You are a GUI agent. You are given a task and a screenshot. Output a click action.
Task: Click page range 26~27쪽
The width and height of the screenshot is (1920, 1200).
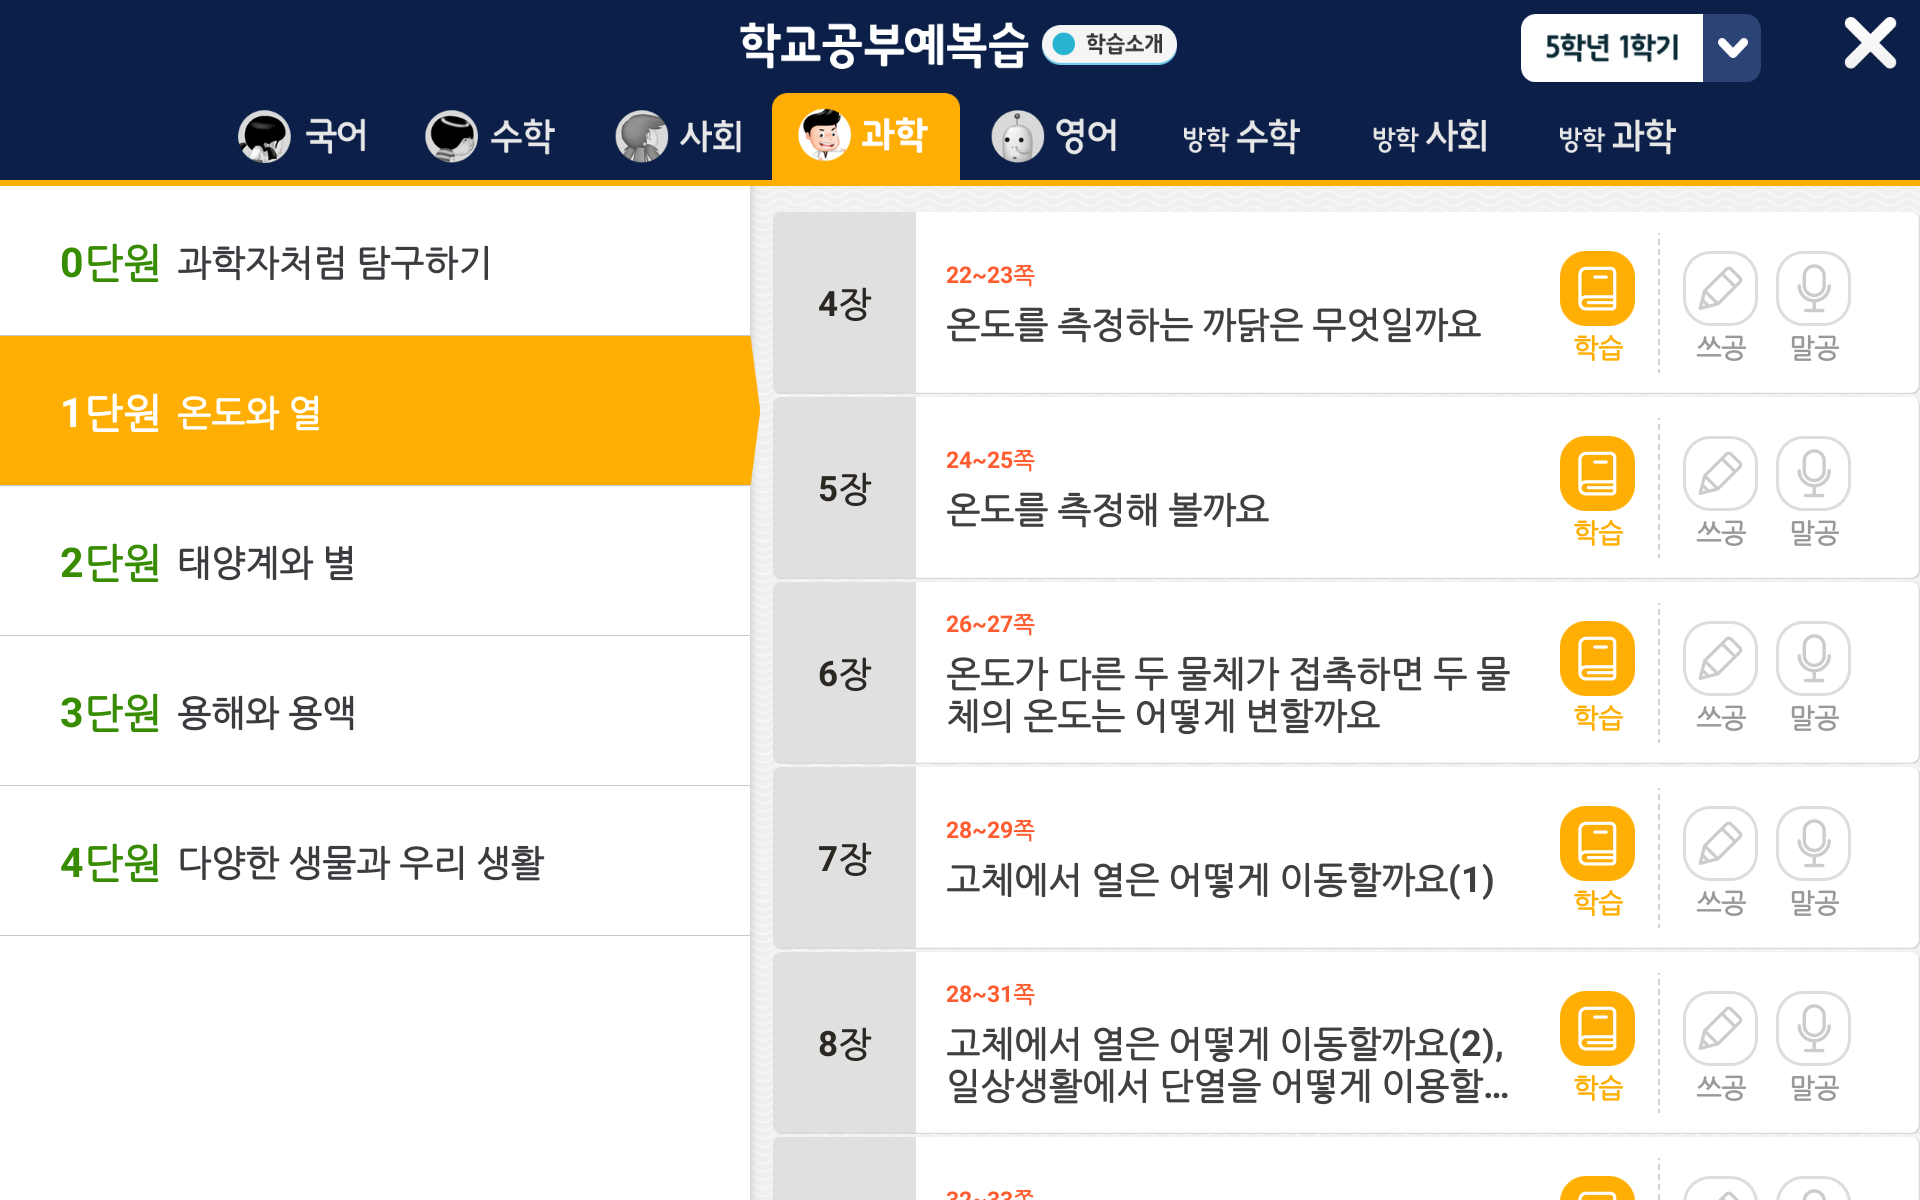coord(990,624)
